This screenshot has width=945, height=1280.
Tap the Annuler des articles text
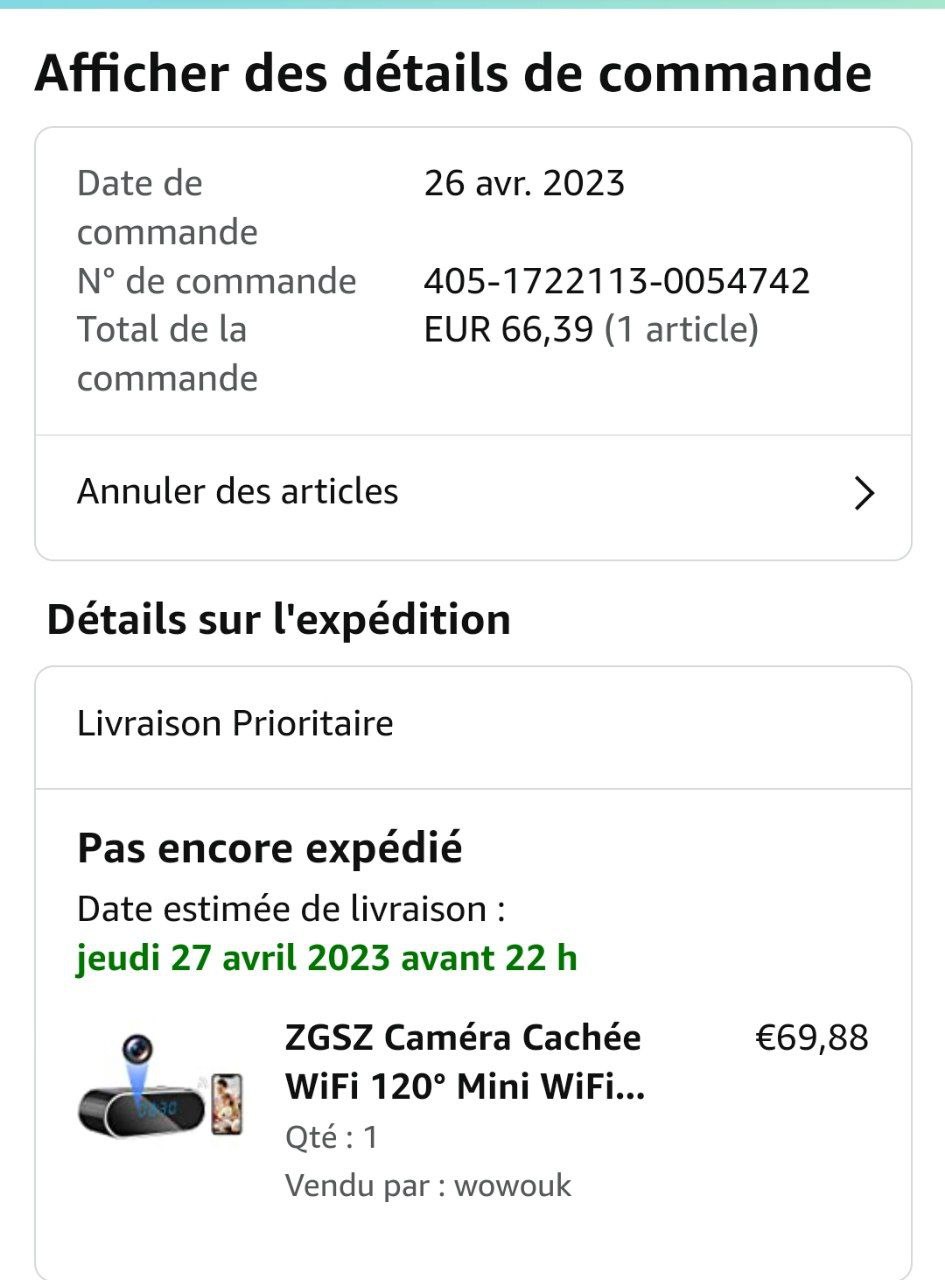[238, 492]
